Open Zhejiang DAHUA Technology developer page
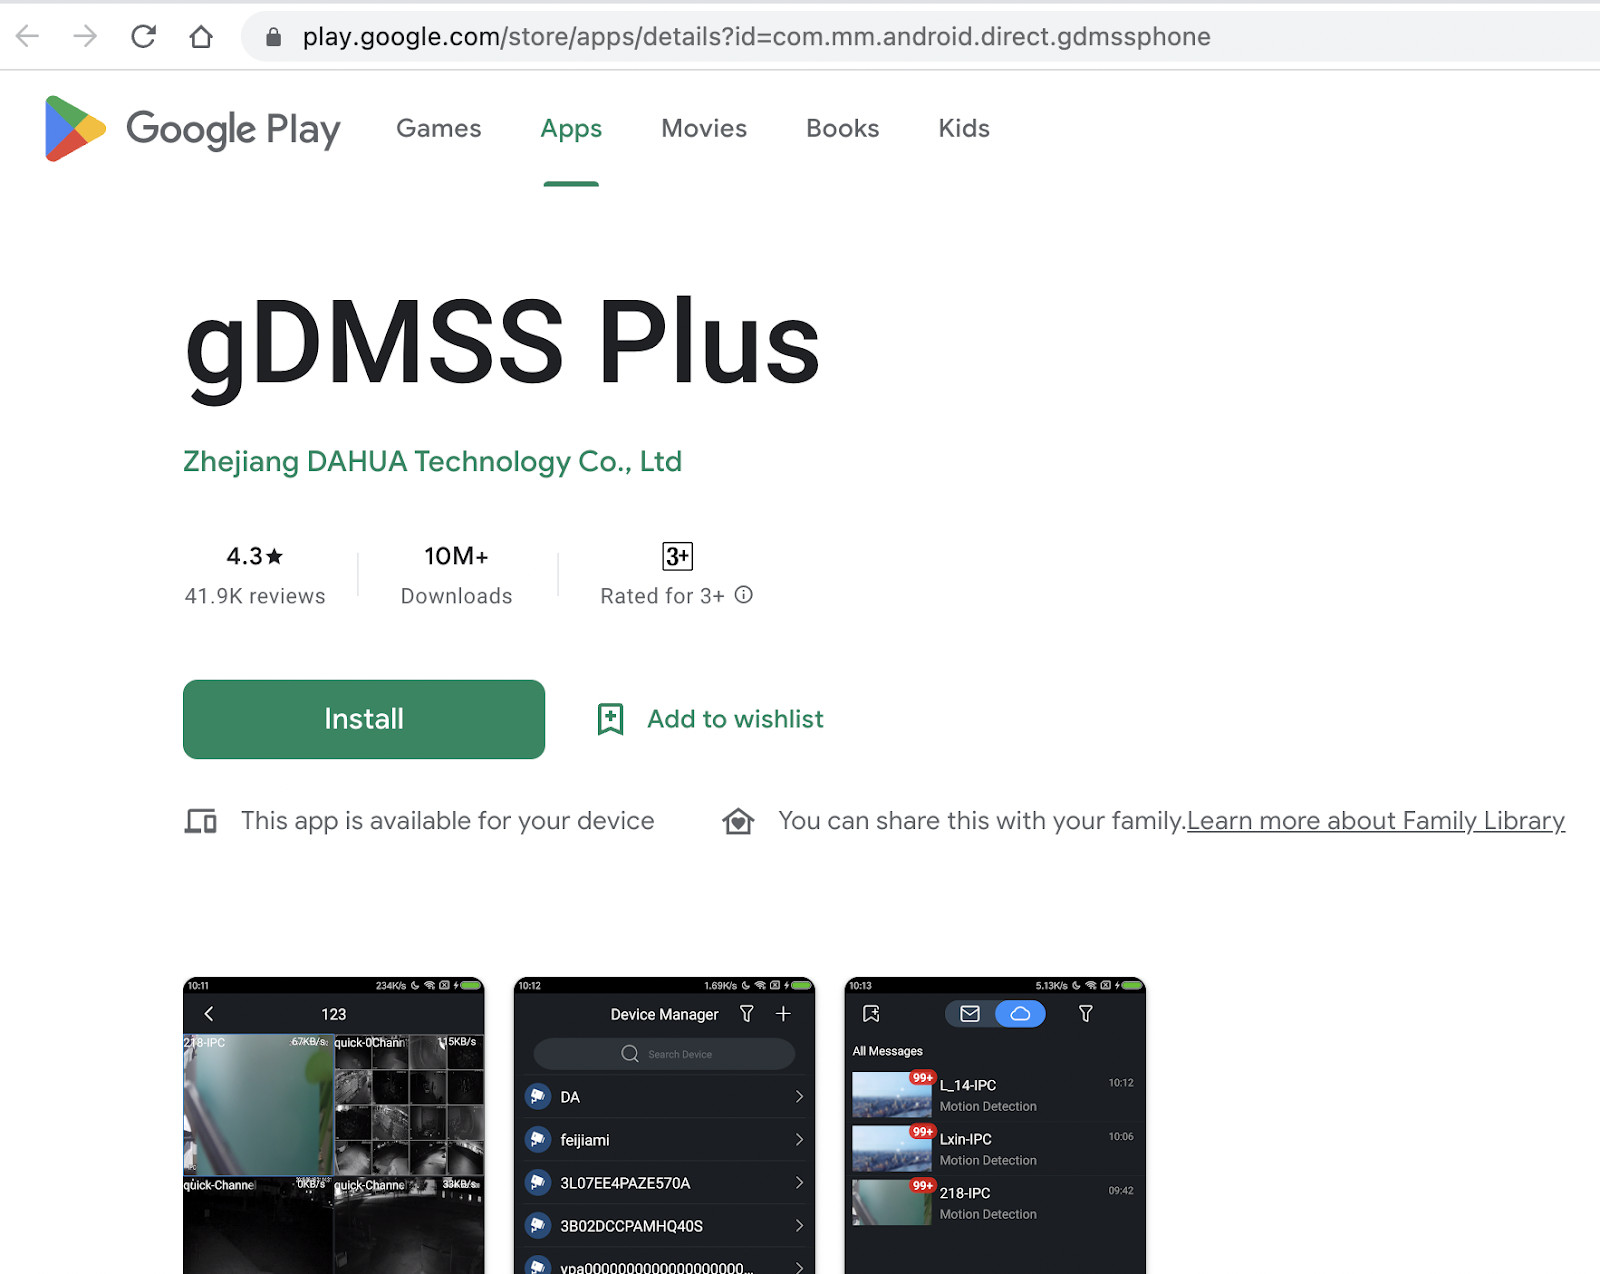The image size is (1600, 1274). (432, 462)
